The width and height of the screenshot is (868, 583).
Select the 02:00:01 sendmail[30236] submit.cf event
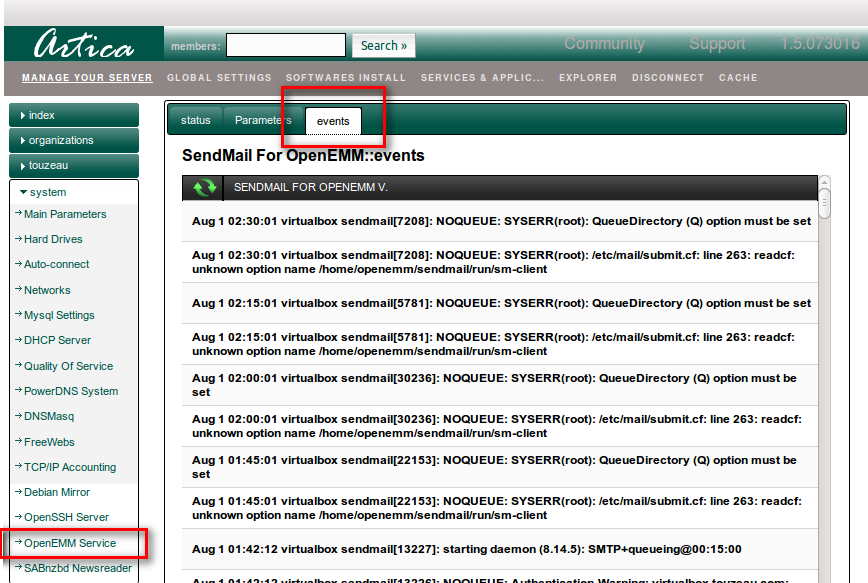(500, 426)
